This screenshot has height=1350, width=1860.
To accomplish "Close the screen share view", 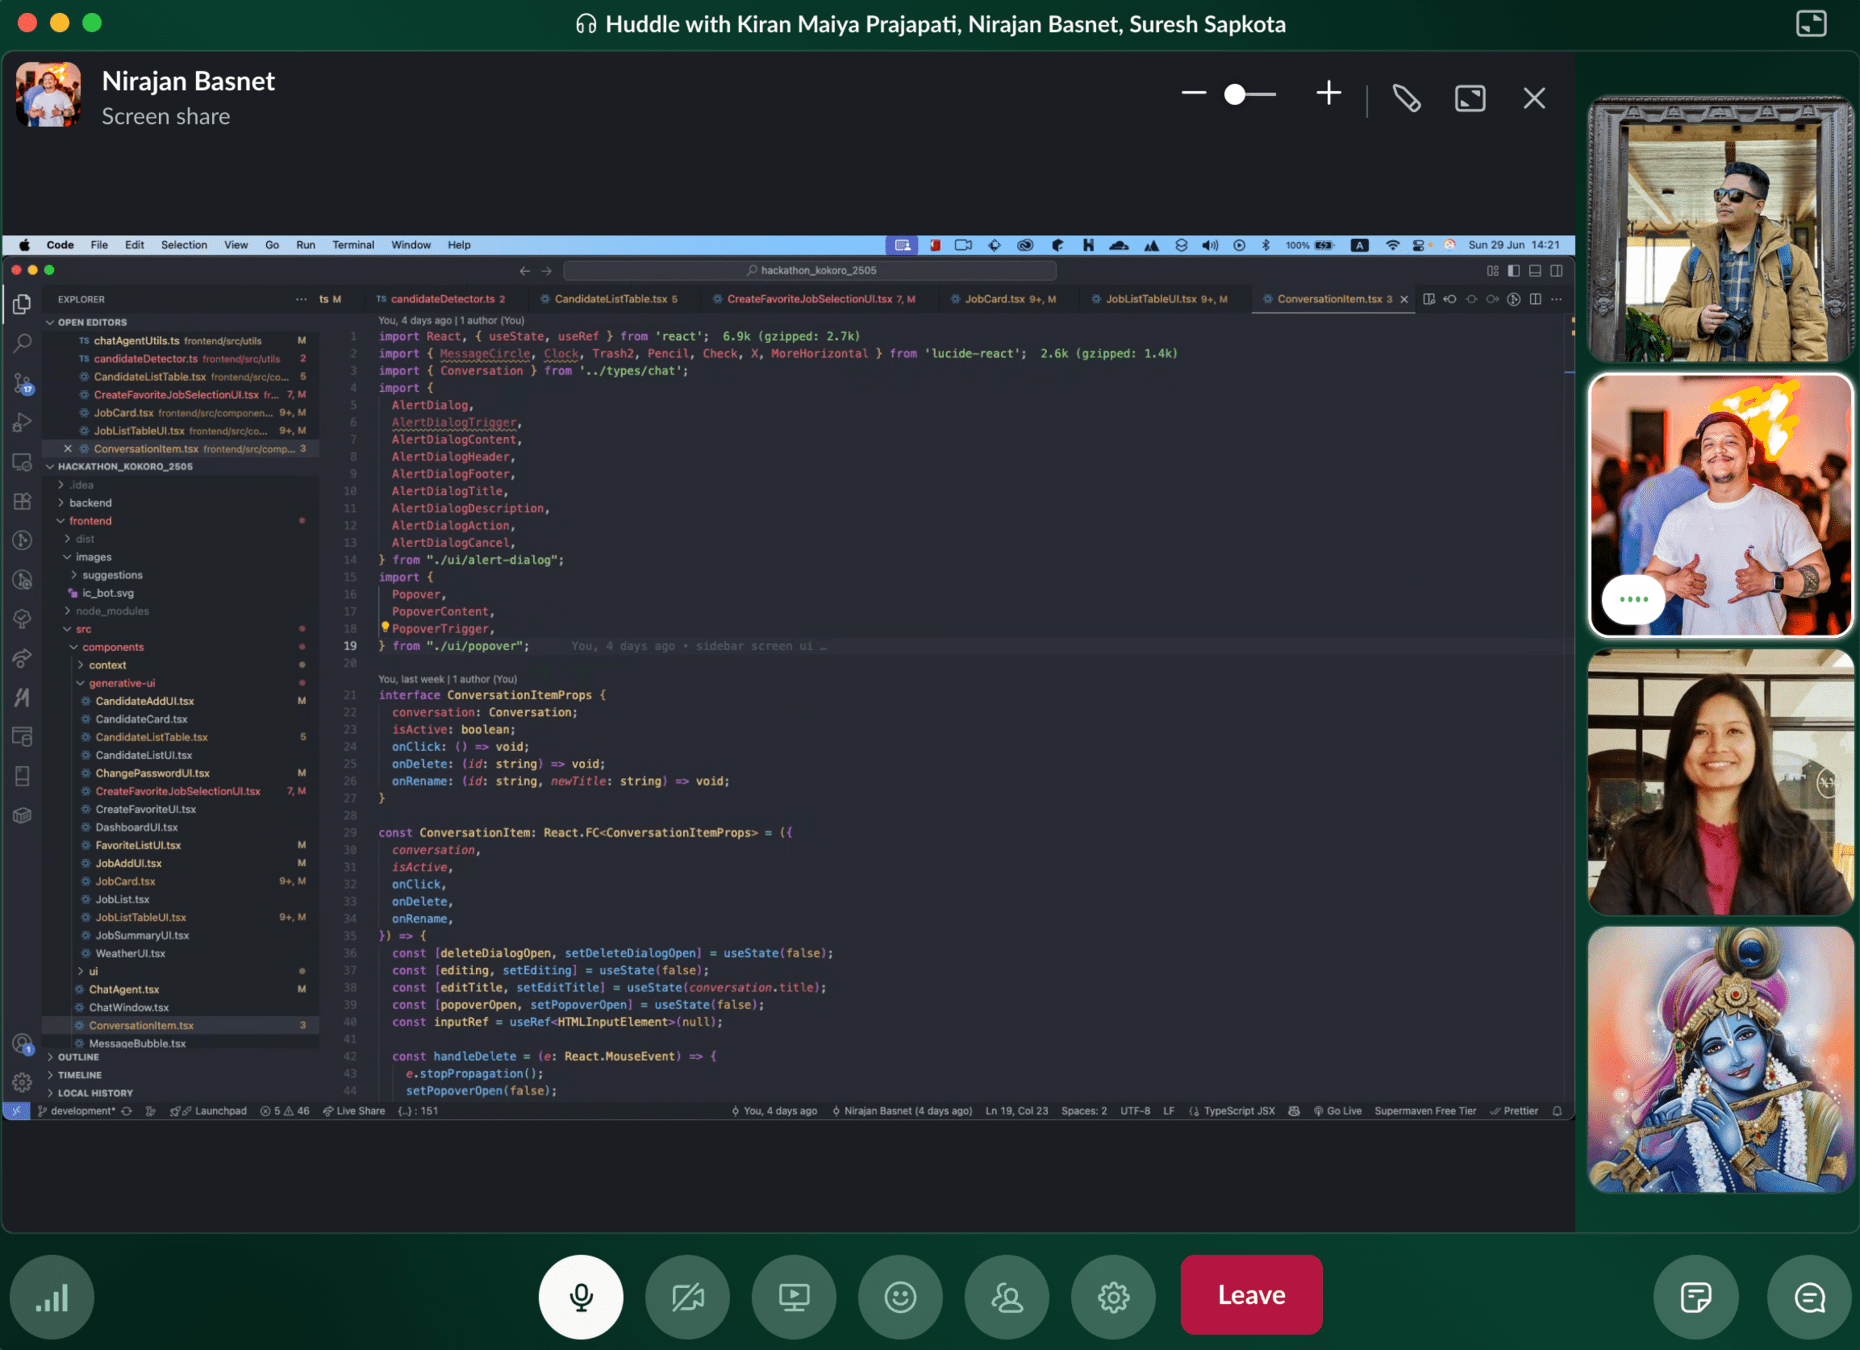I will 1534,98.
